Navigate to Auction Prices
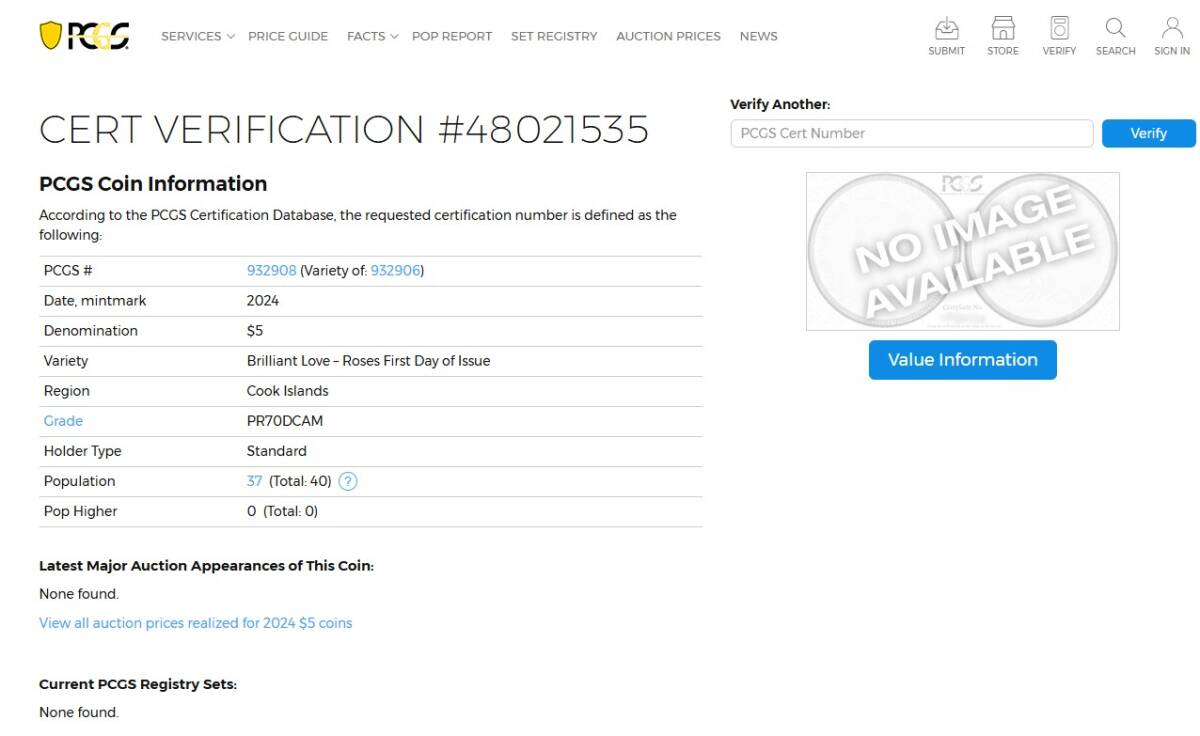Viewport: 1200px width, 736px height. click(x=668, y=36)
